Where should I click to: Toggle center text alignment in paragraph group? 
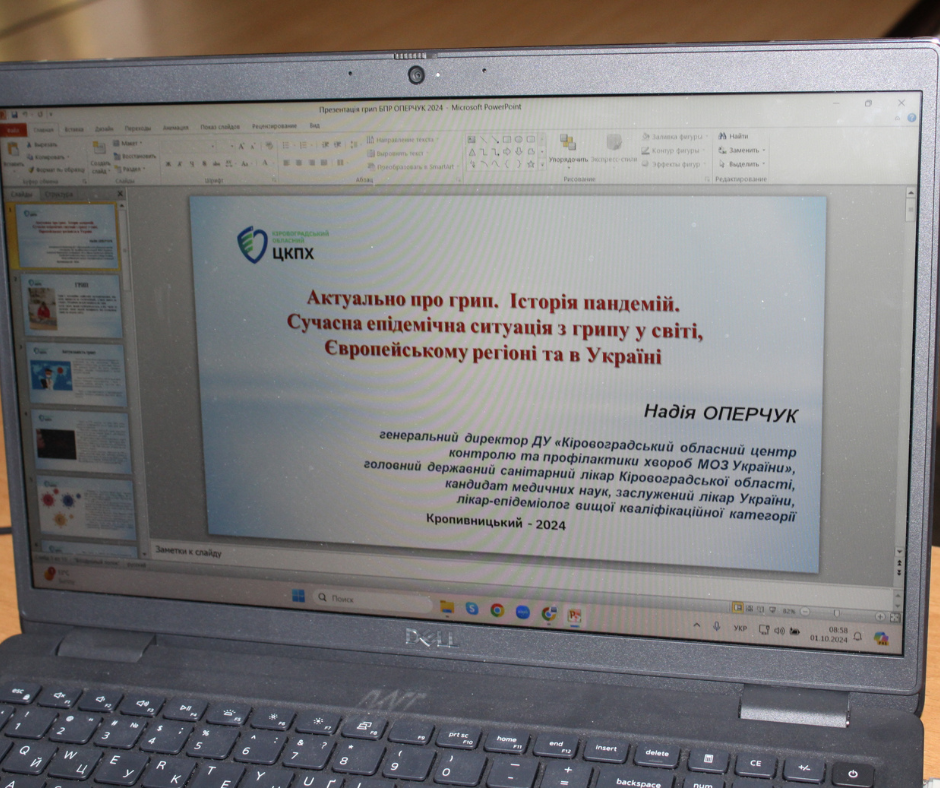pyautogui.click(x=298, y=163)
